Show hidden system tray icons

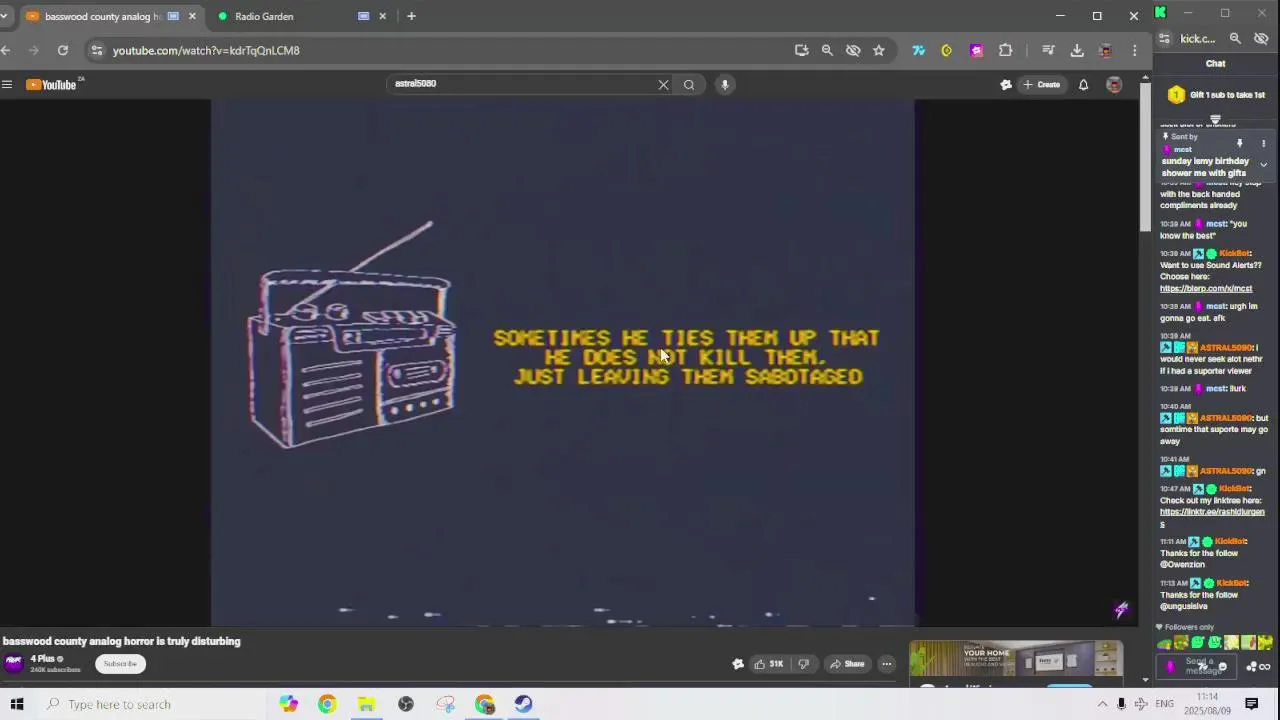tap(1102, 704)
